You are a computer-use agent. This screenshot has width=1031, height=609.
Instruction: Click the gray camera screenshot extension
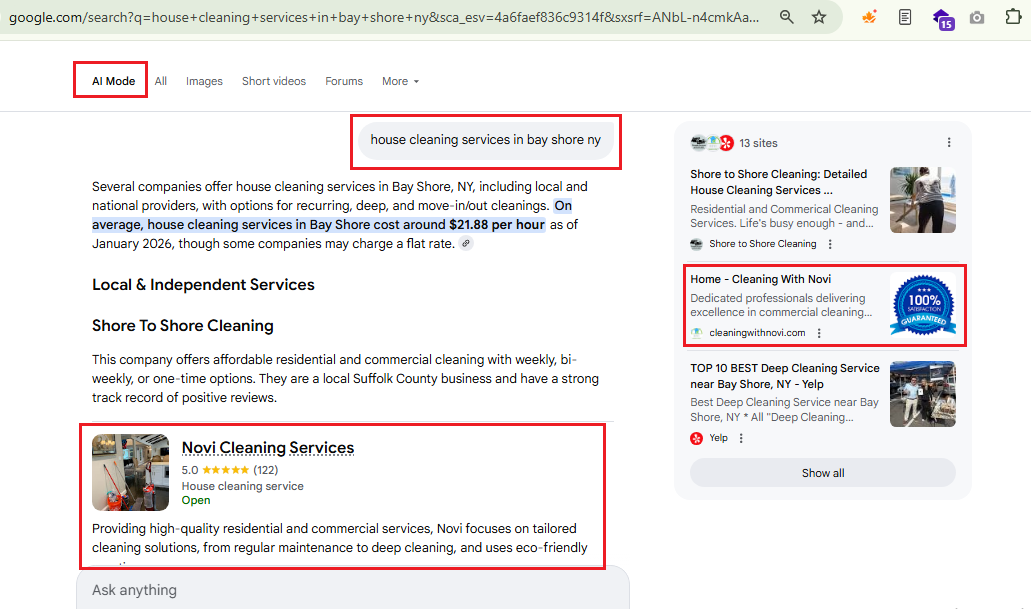(977, 17)
